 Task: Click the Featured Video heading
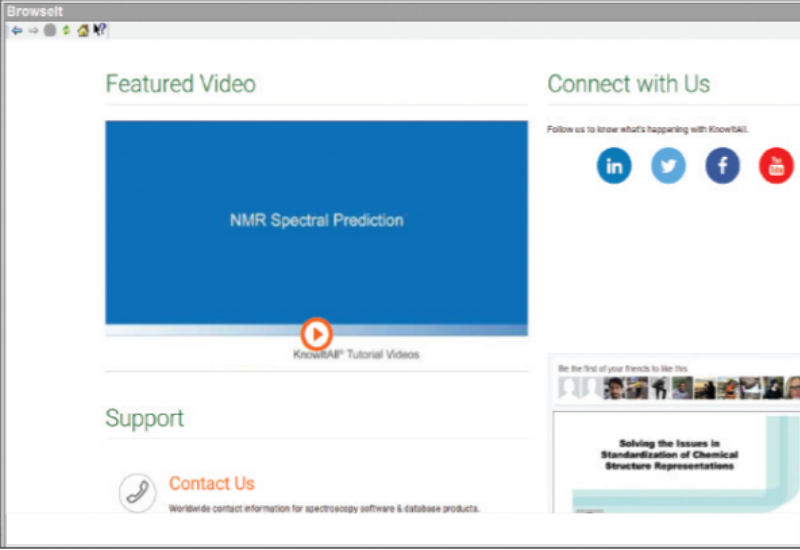coord(180,84)
